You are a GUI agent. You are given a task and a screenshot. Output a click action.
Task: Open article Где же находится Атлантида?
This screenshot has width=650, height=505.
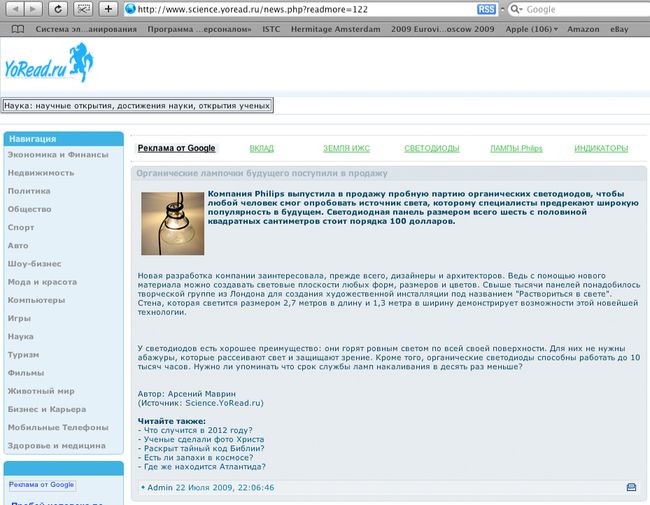coord(205,467)
